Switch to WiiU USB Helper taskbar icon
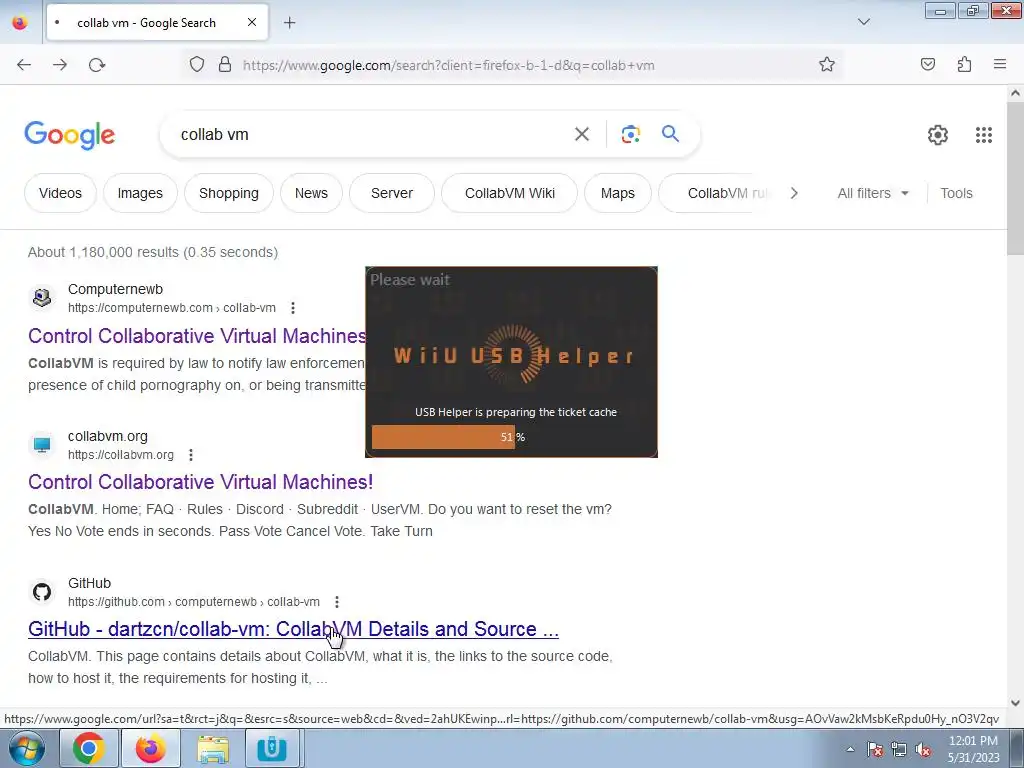 point(272,748)
